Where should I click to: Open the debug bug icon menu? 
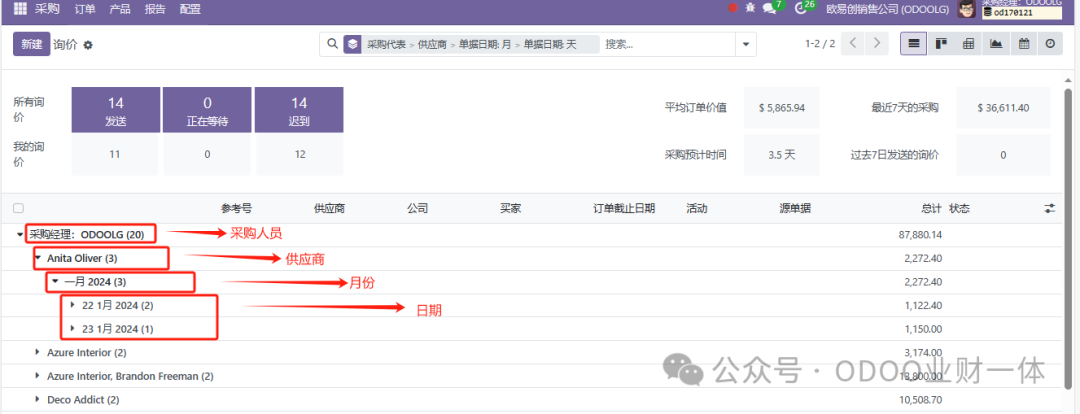pyautogui.click(x=750, y=8)
